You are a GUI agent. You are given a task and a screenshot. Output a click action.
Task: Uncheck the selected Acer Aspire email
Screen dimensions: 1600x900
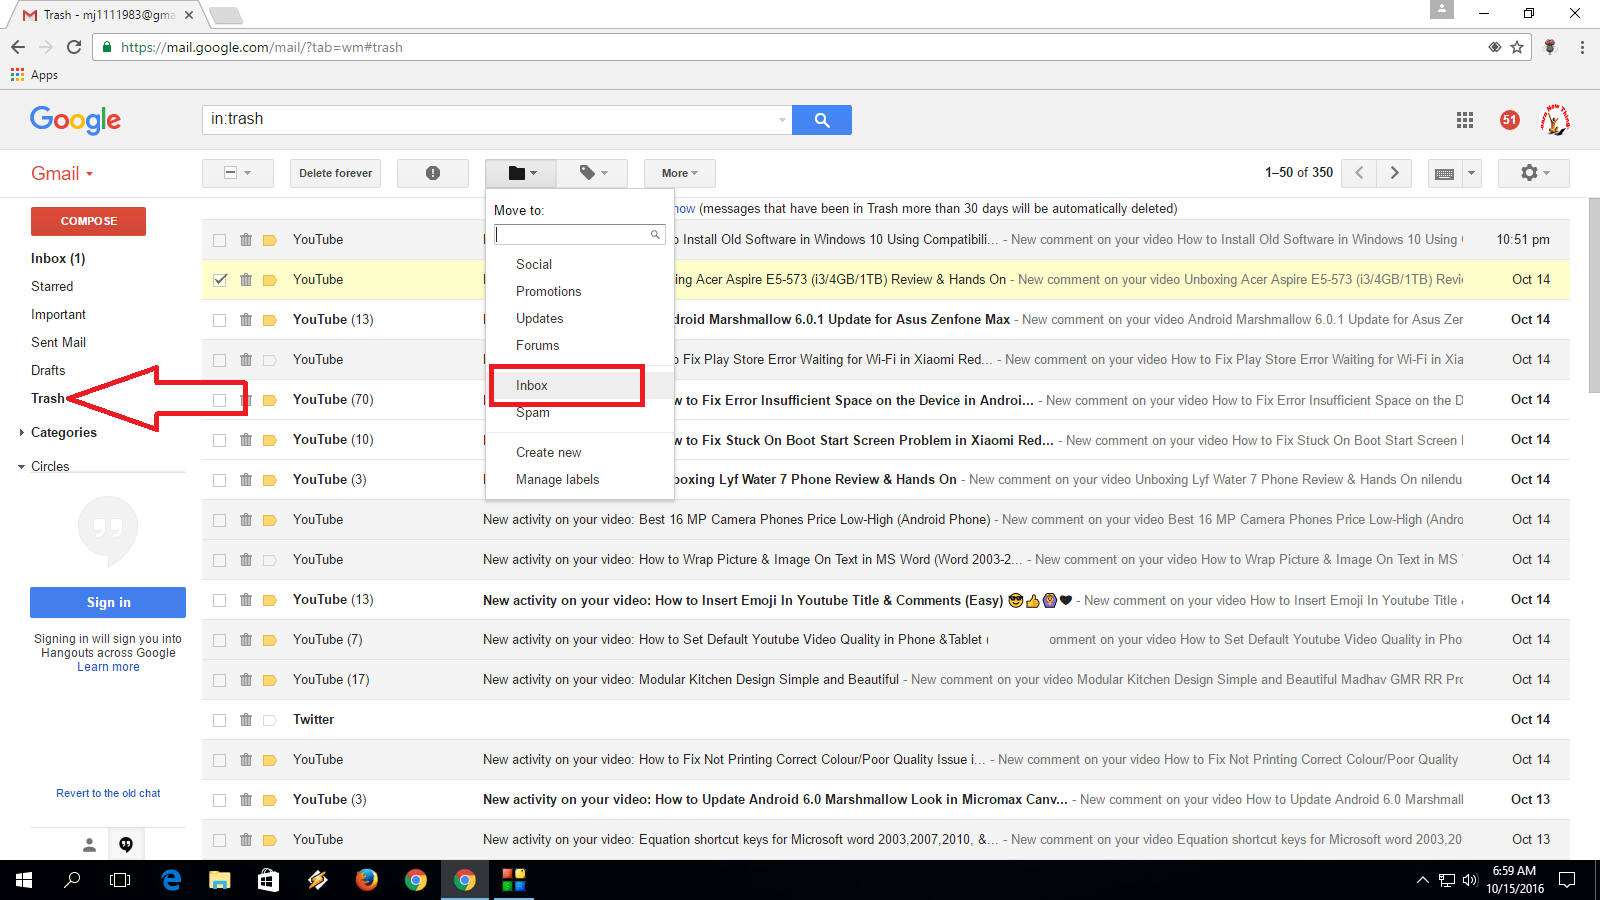tap(219, 280)
